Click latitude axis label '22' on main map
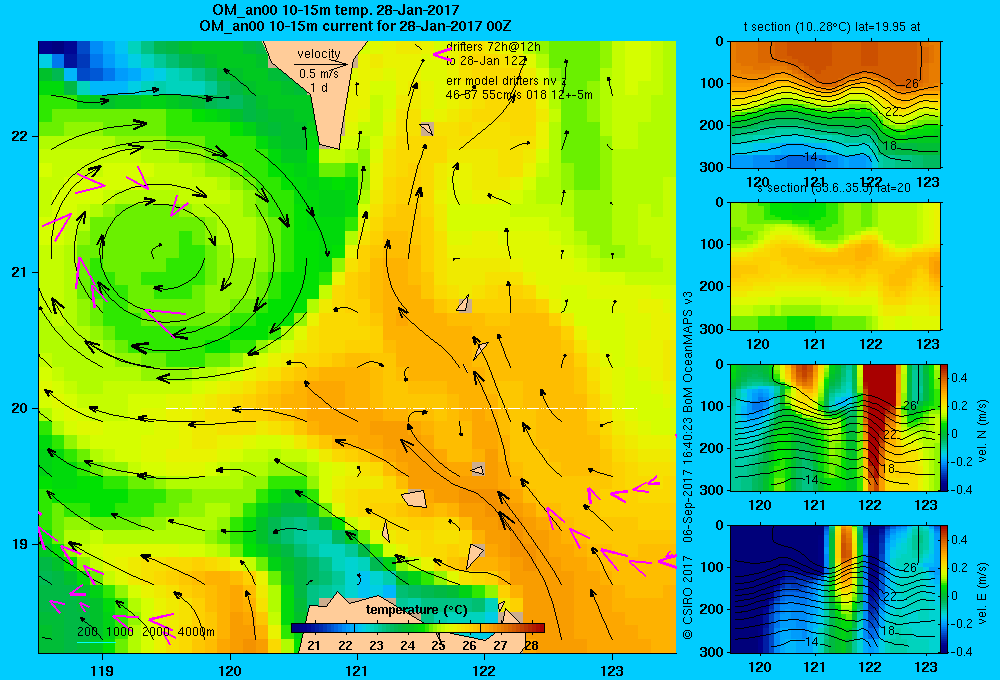This screenshot has width=1000, height=680. (19, 136)
